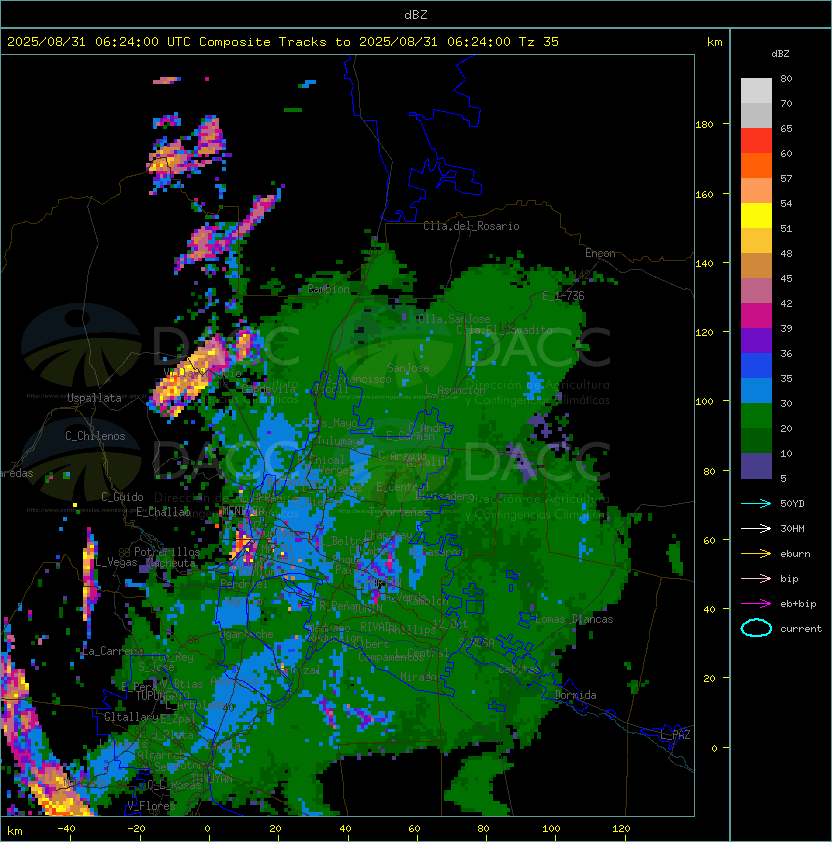This screenshot has height=842, width=832.
Task: Click the 'L_Asuncion' place label
Action: [455, 390]
